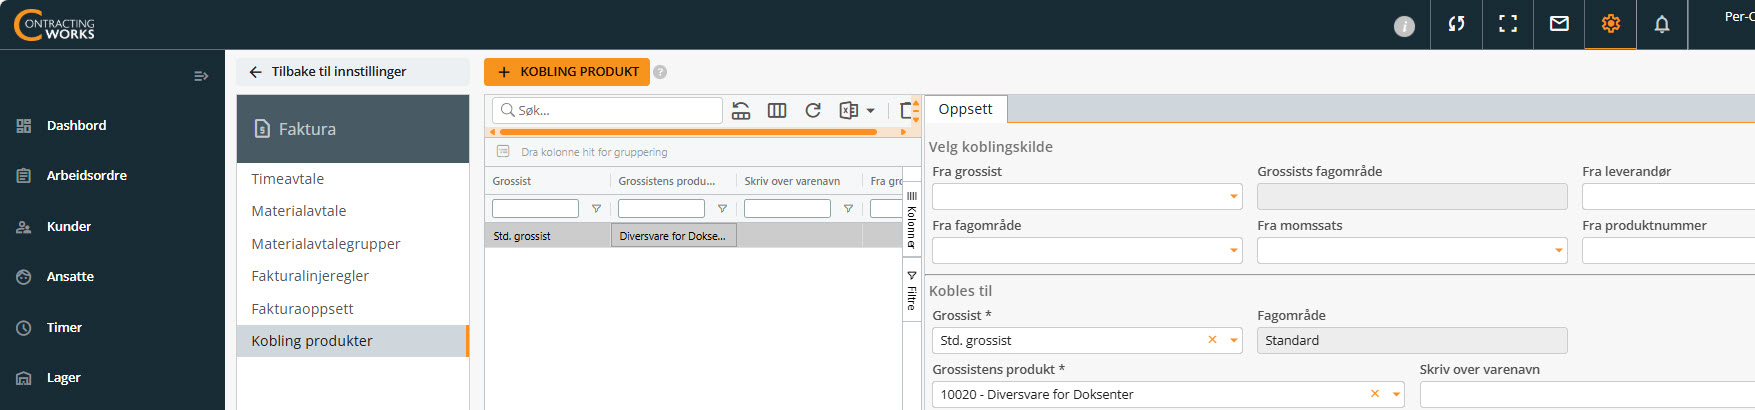This screenshot has width=1755, height=410.
Task: Open the Kolonner side panel tab
Action: [911, 220]
